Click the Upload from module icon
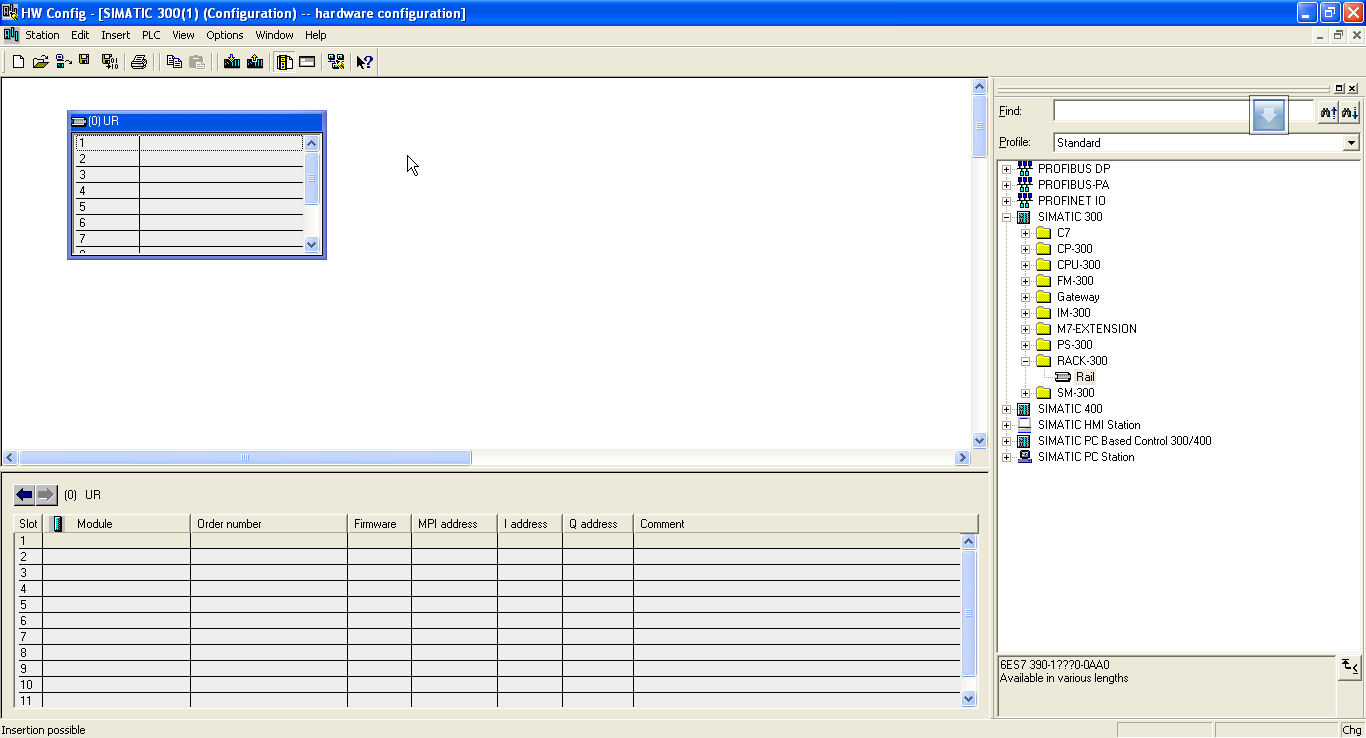1366x738 pixels. click(x=255, y=61)
